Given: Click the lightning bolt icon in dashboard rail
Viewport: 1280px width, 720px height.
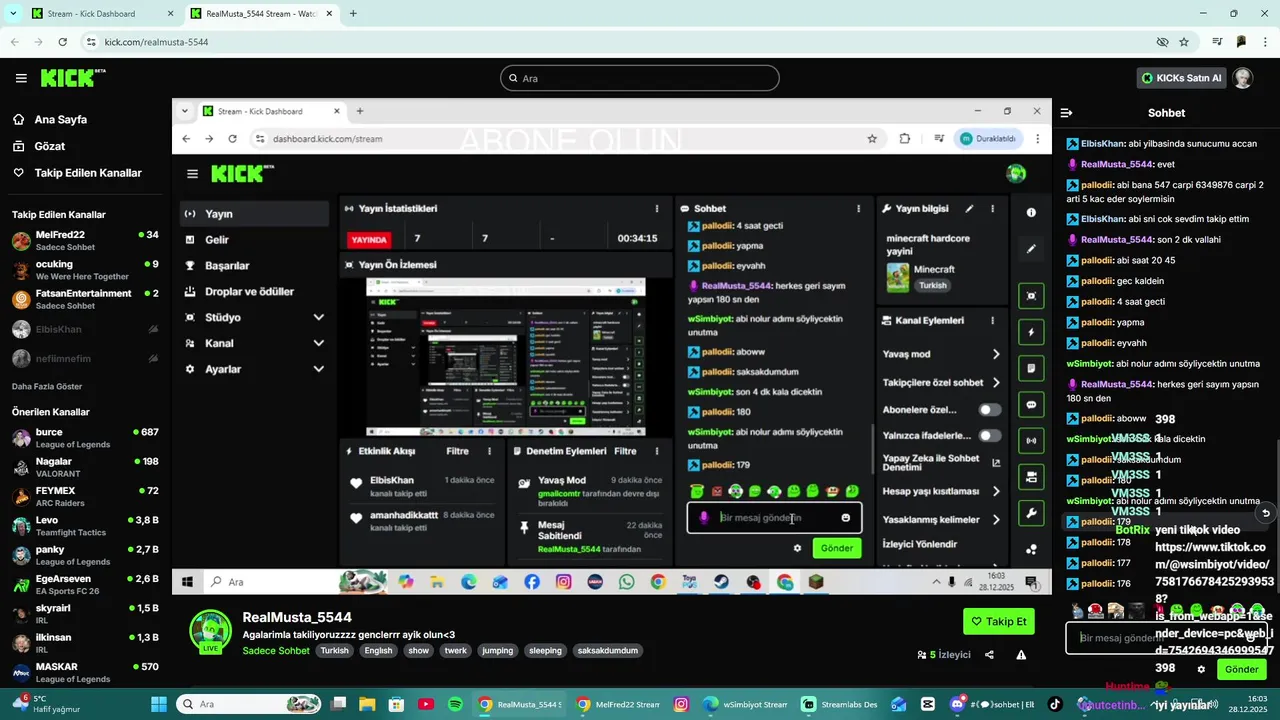Looking at the screenshot, I should tap(1031, 332).
